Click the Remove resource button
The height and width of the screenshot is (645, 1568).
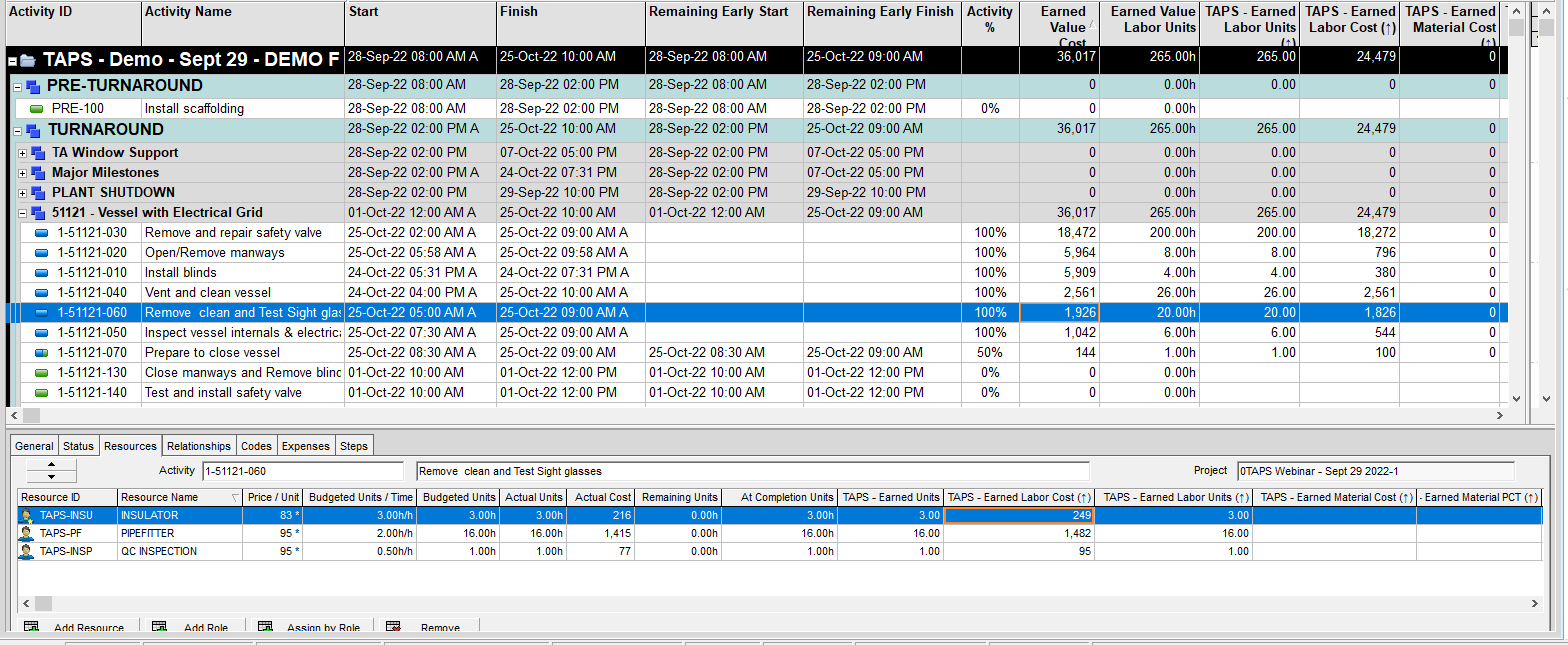(x=428, y=628)
